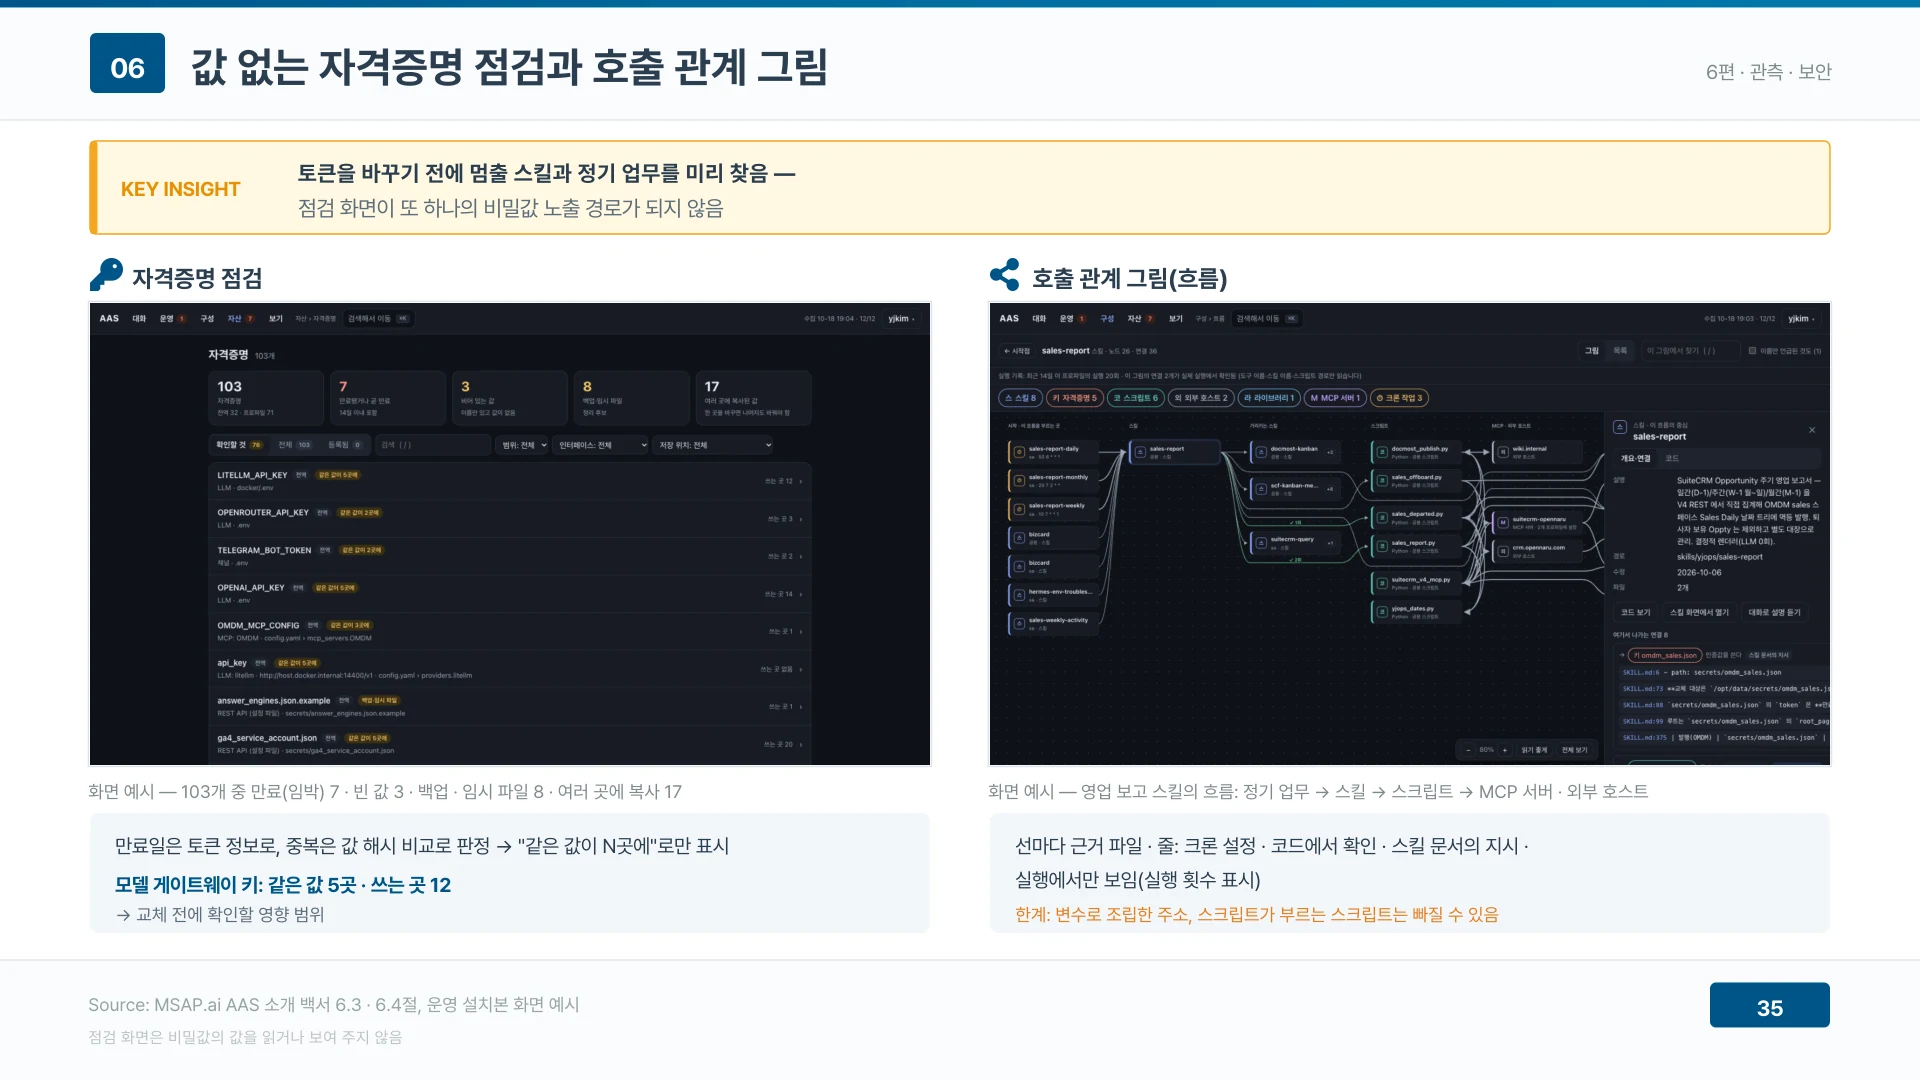Zoom in with the plus button
The width and height of the screenshot is (1920, 1080).
(1505, 749)
